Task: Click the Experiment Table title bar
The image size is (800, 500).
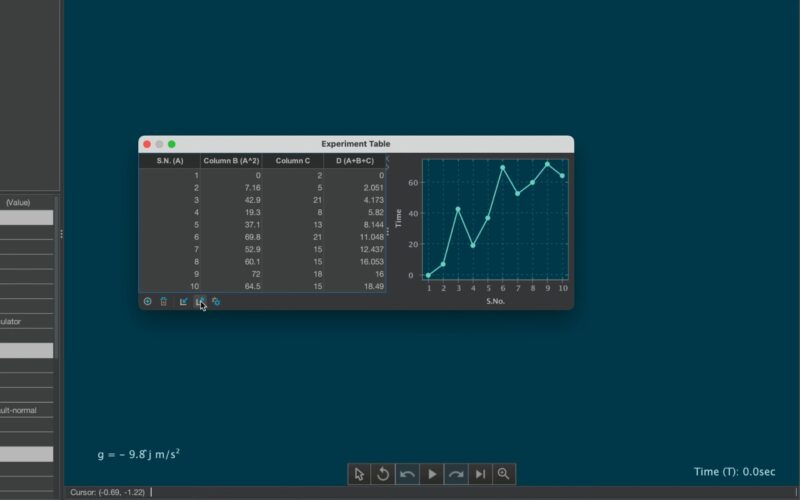Action: (x=356, y=144)
